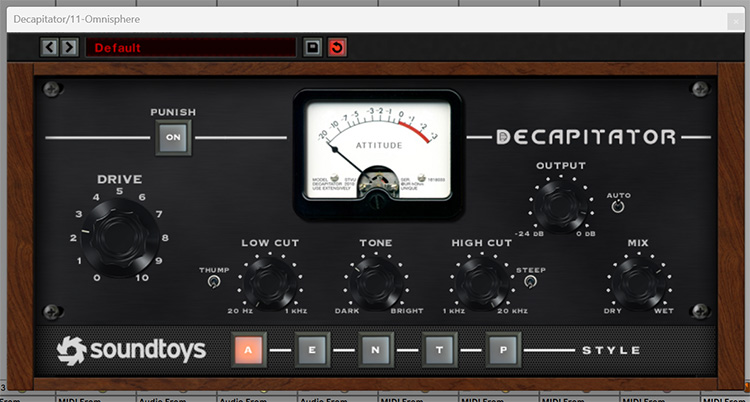Select style T button
Image resolution: width=750 pixels, height=402 pixels.
tap(439, 350)
